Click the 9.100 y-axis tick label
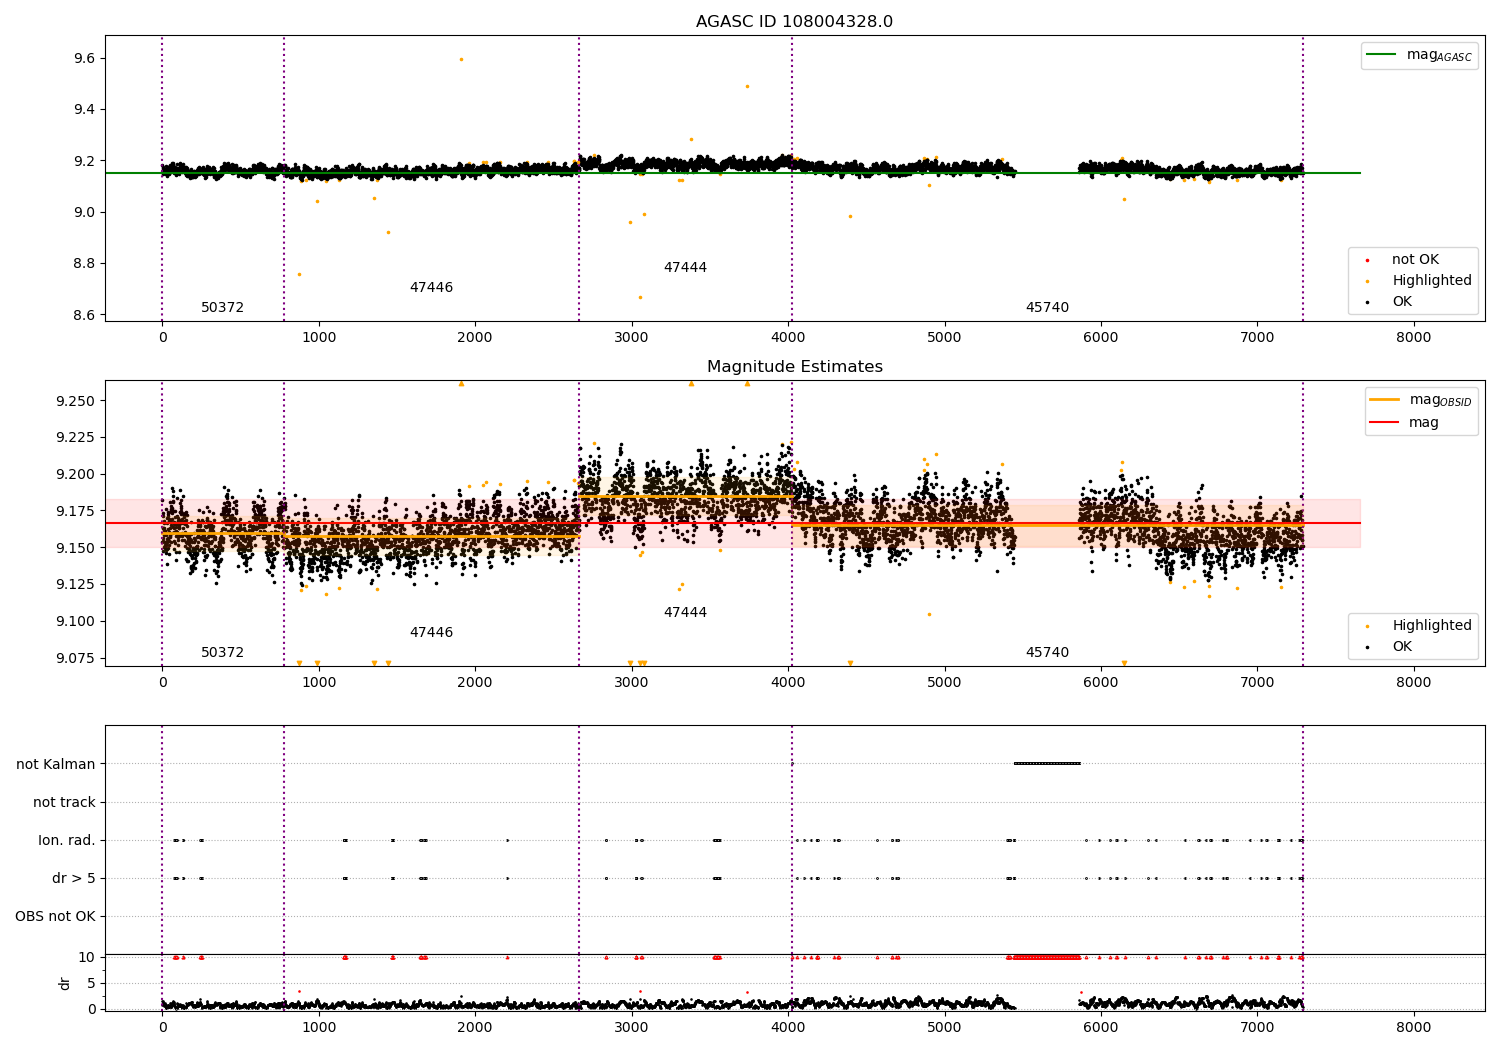The image size is (1500, 1050). click(x=76, y=621)
